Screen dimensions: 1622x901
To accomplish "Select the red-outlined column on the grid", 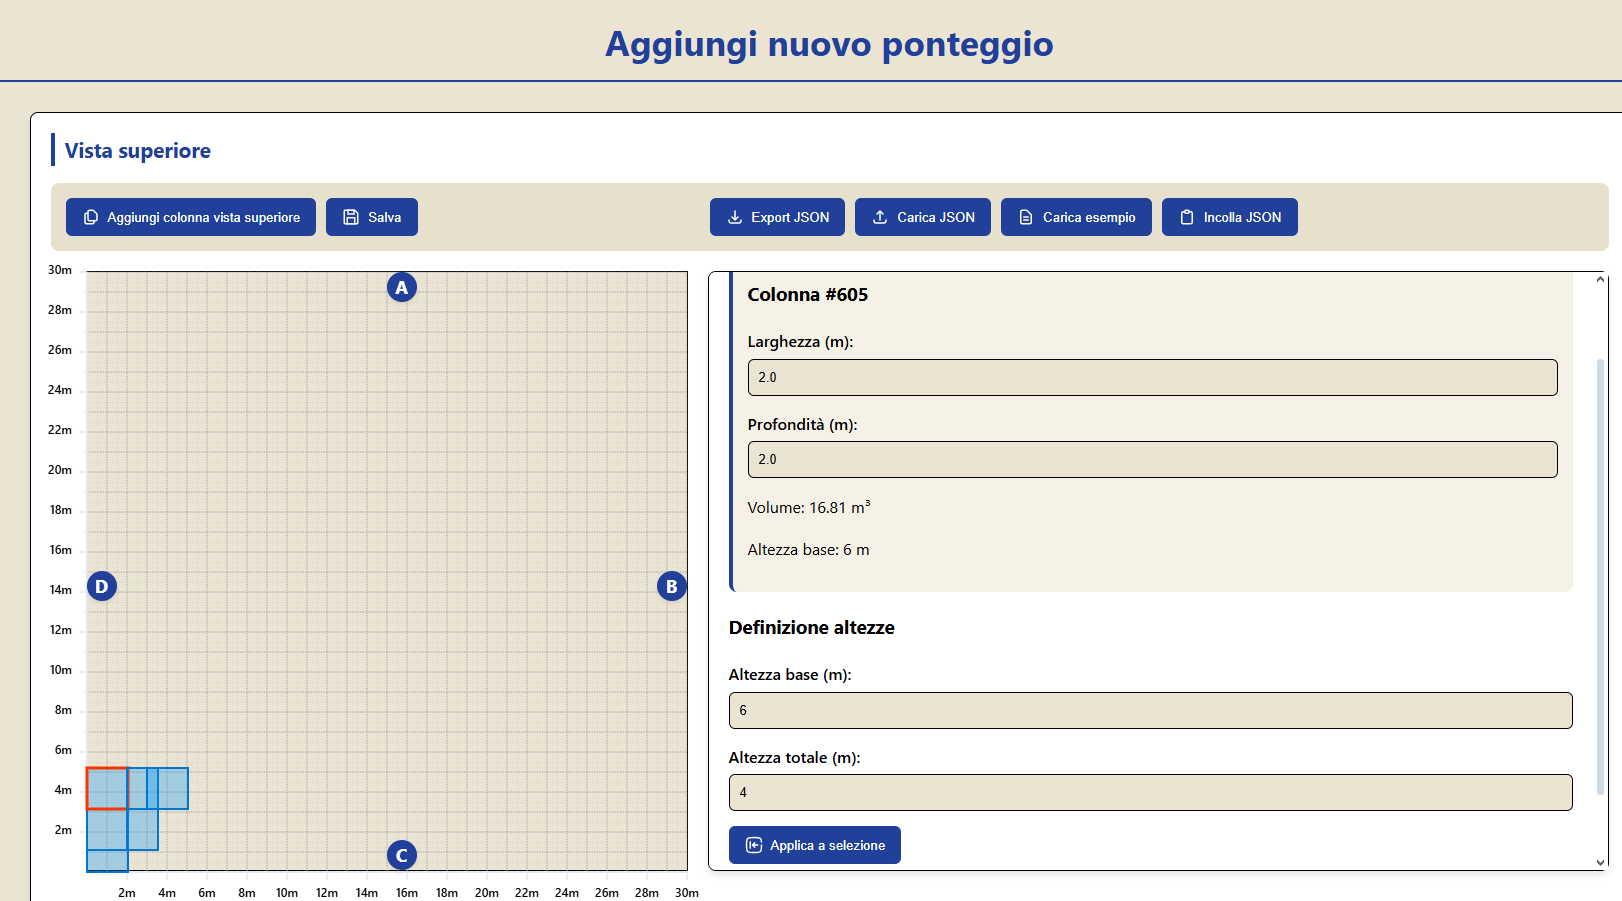I will [107, 788].
